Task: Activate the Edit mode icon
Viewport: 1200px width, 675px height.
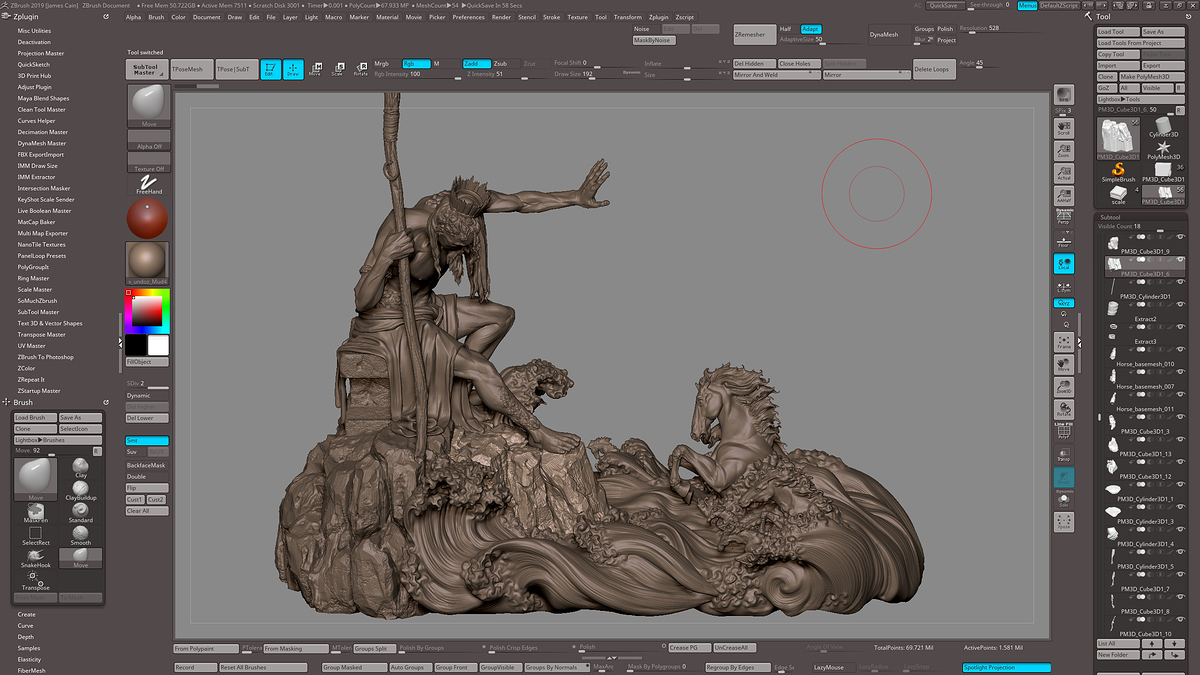Action: [269, 69]
